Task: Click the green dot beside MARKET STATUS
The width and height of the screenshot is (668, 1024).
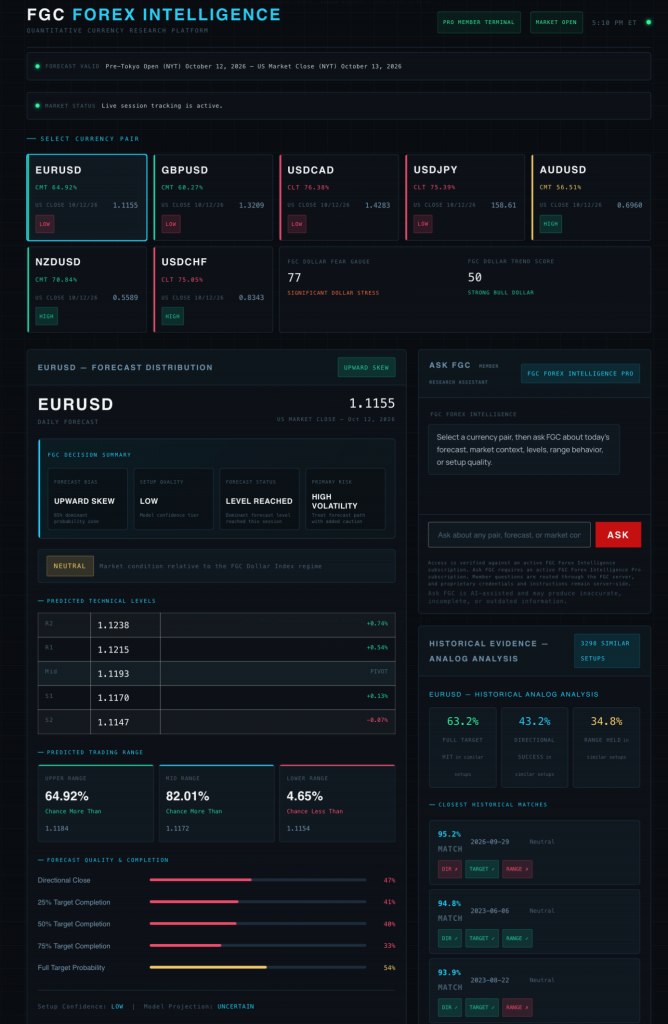Action: pyautogui.click(x=37, y=105)
